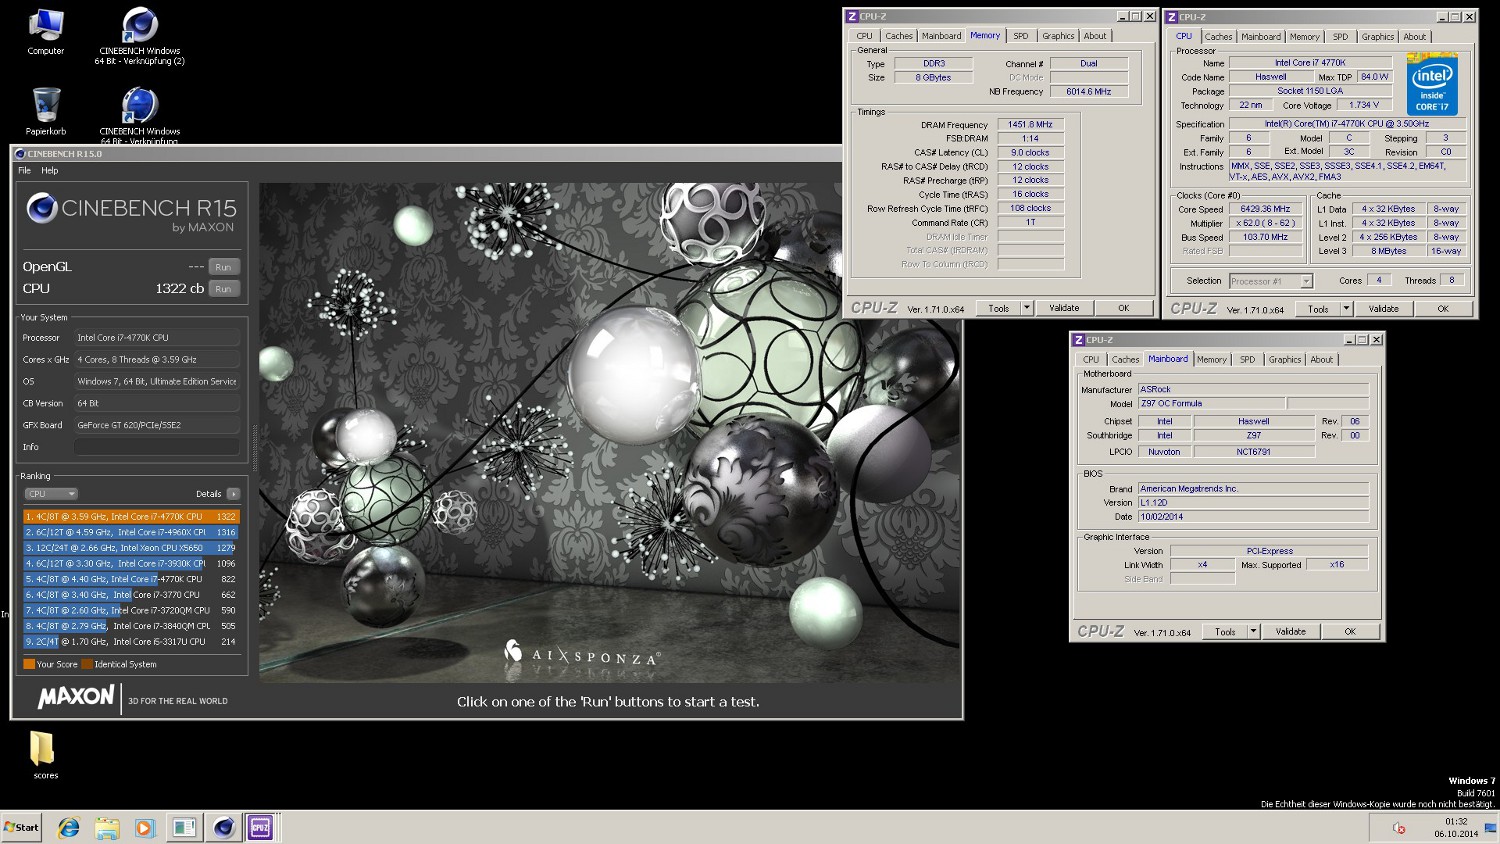
Task: Run the OpenGL benchmark test
Action: (x=224, y=267)
